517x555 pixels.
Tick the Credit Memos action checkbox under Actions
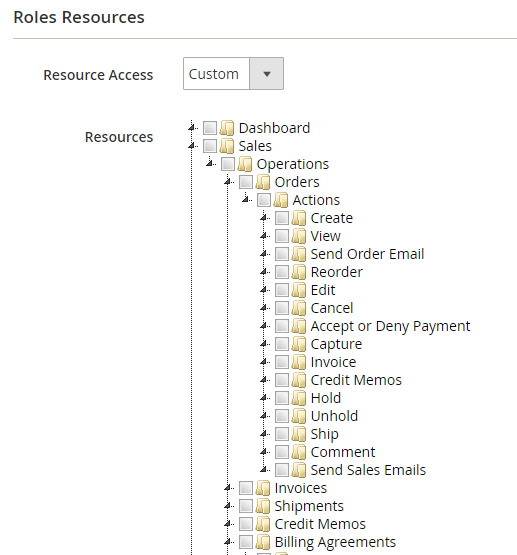tap(282, 380)
